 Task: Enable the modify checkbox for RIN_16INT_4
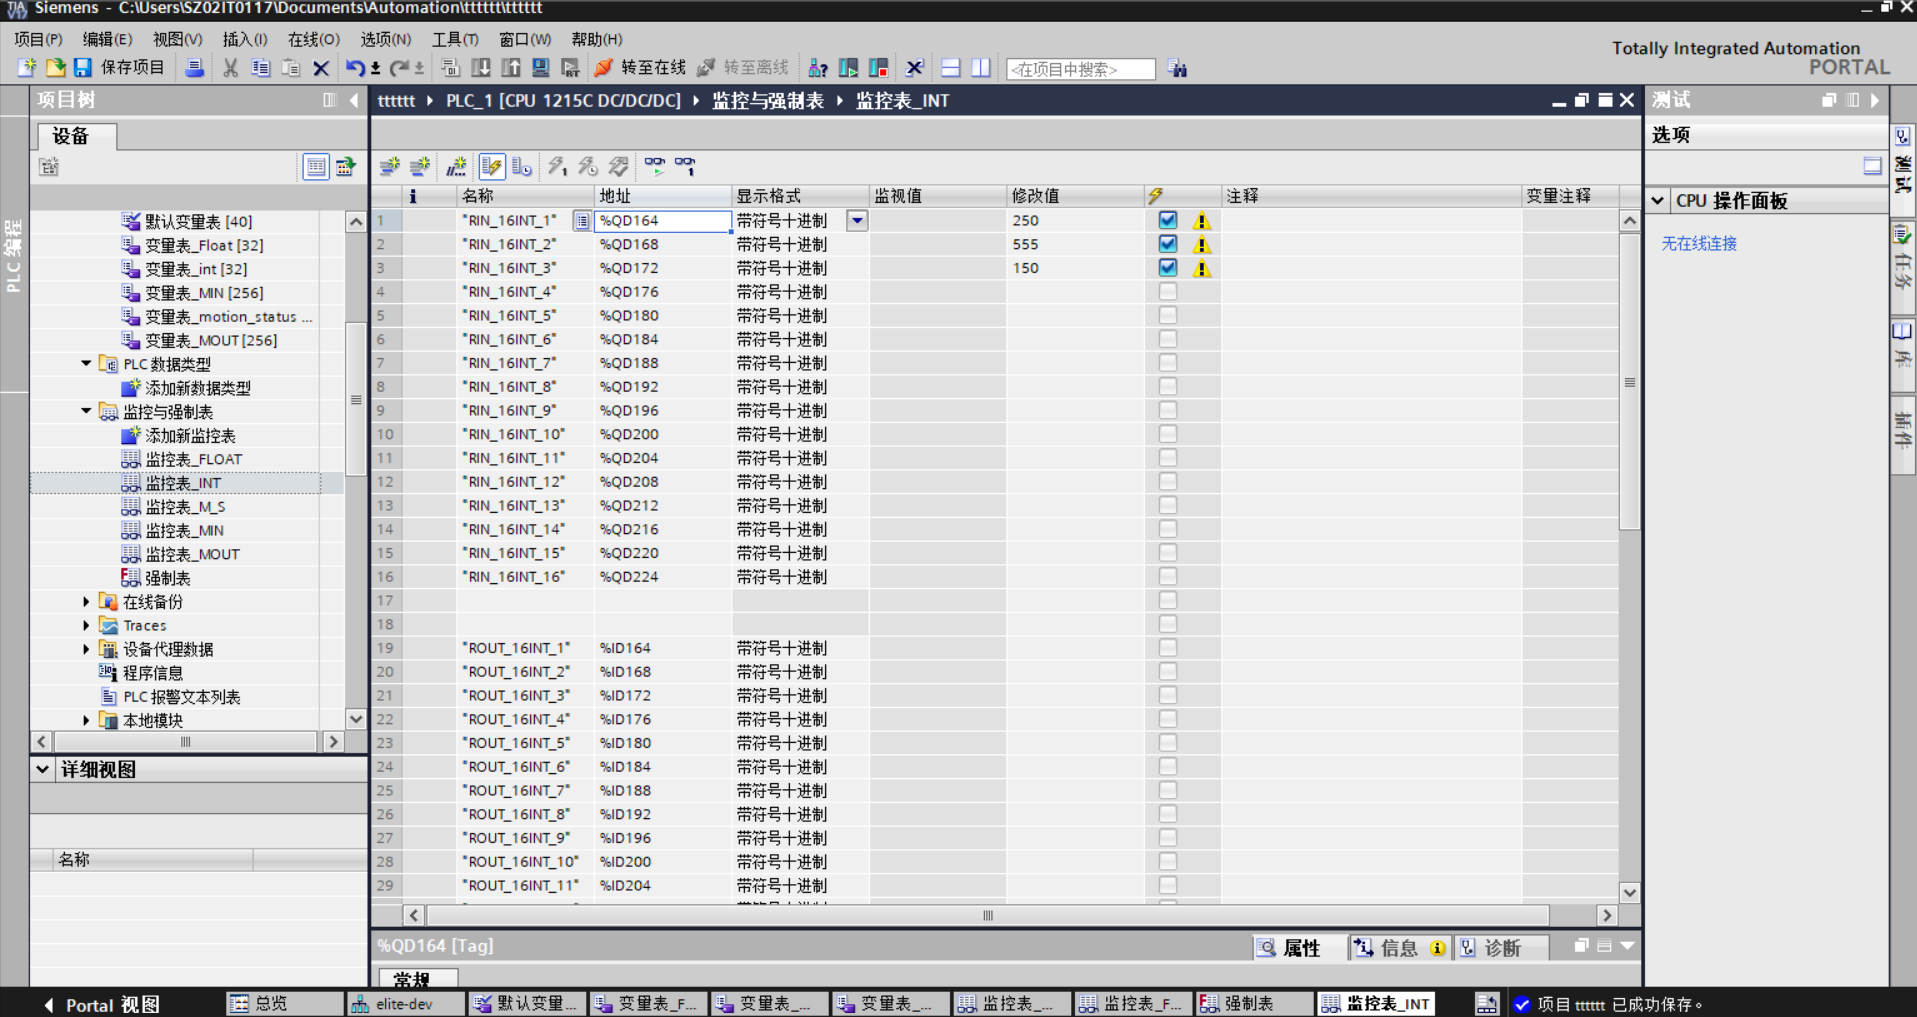click(1167, 292)
